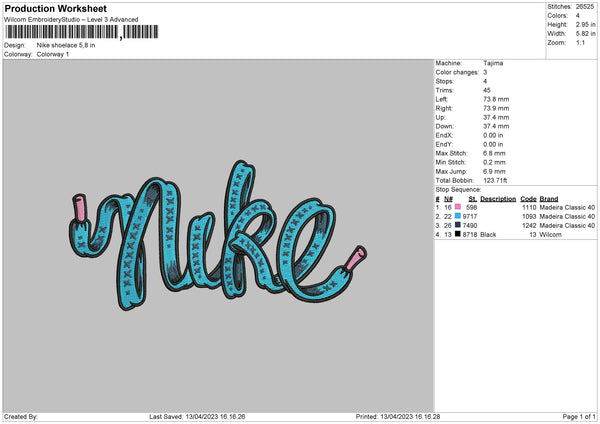The width and height of the screenshot is (600, 424).
Task: Click the 'Wilcom' brand in row 4
Action: tap(551, 235)
